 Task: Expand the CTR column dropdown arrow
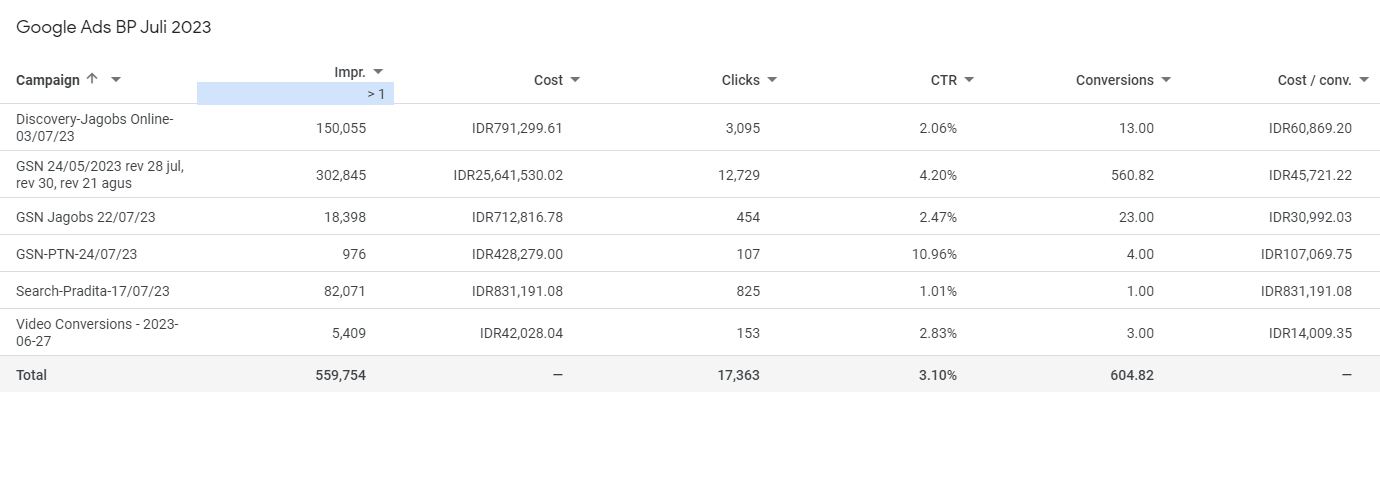[x=969, y=80]
